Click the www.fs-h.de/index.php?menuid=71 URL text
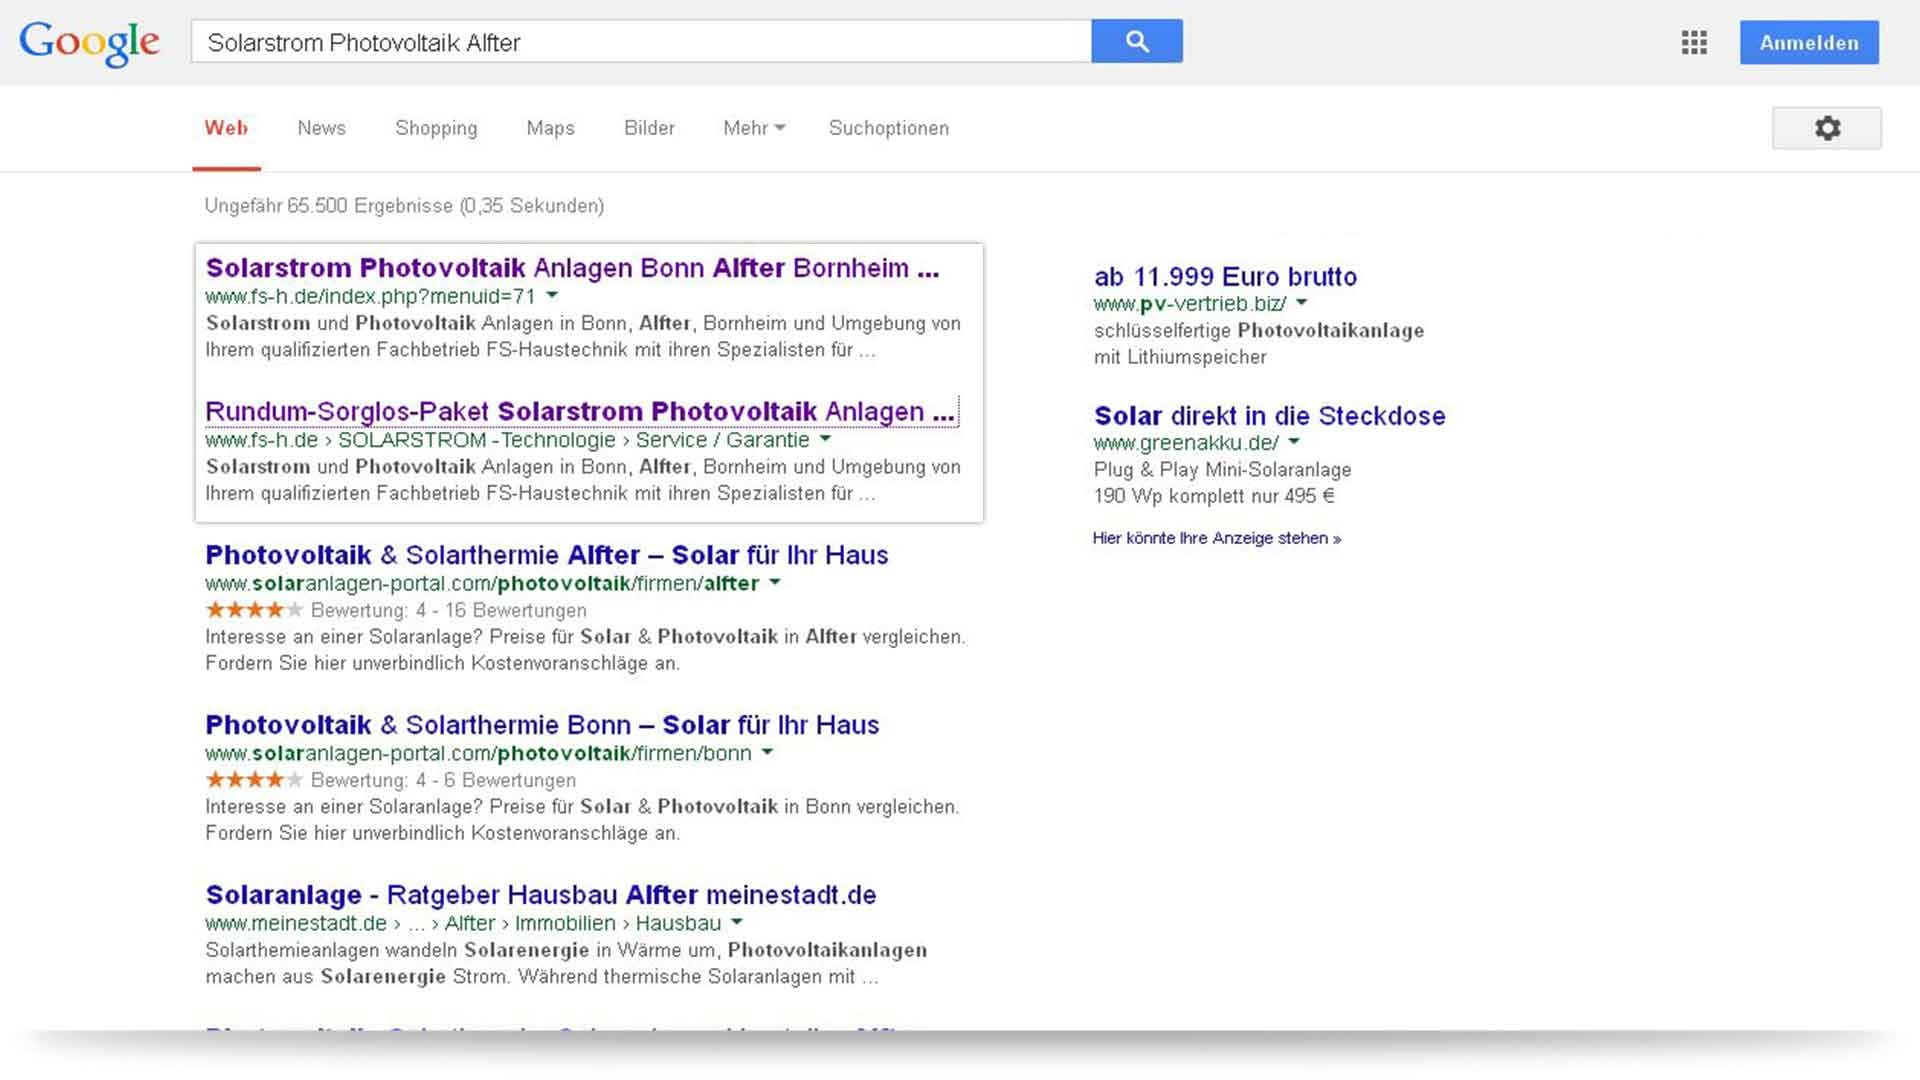 [370, 296]
